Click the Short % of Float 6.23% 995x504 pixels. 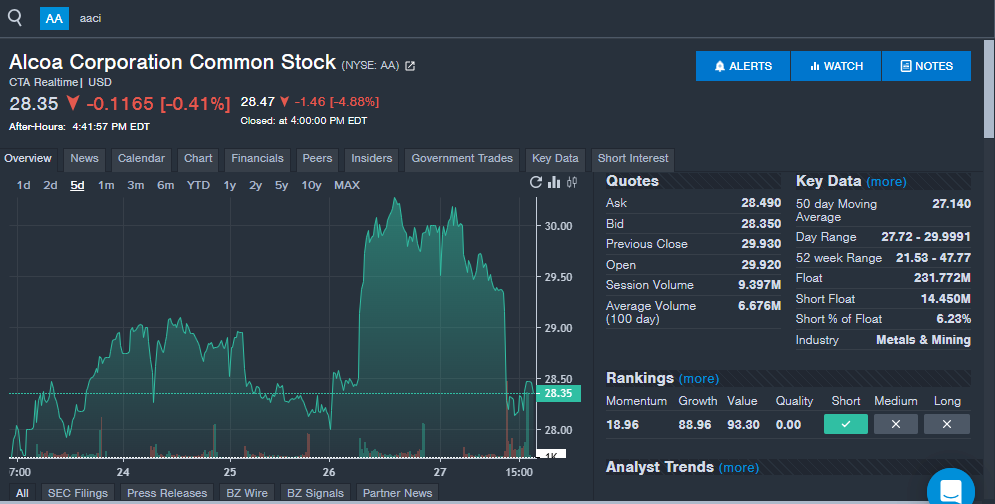pos(953,319)
